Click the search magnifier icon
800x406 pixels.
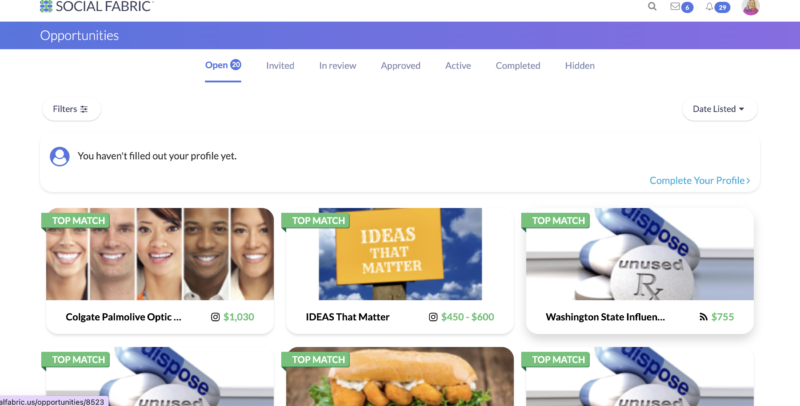click(652, 7)
